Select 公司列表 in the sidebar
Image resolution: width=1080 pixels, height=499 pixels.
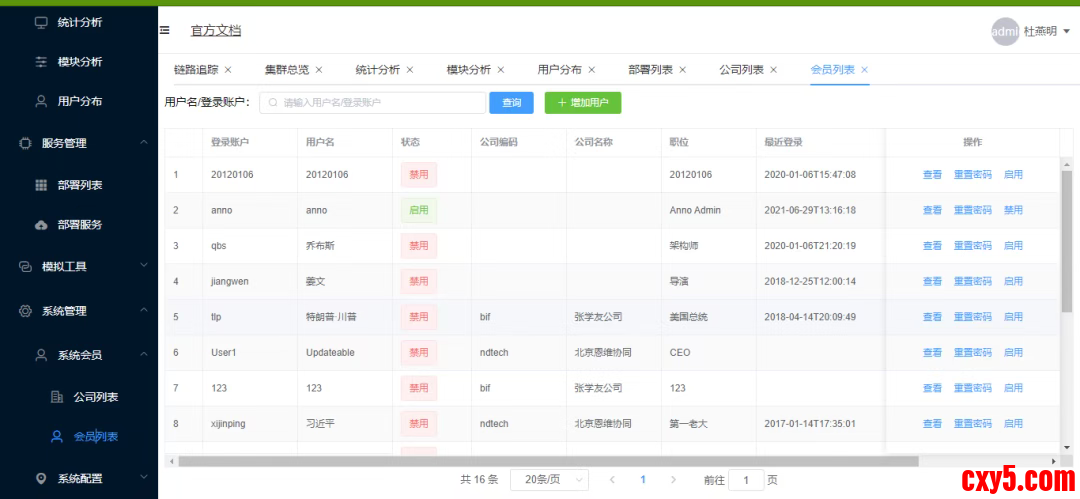click(95, 397)
